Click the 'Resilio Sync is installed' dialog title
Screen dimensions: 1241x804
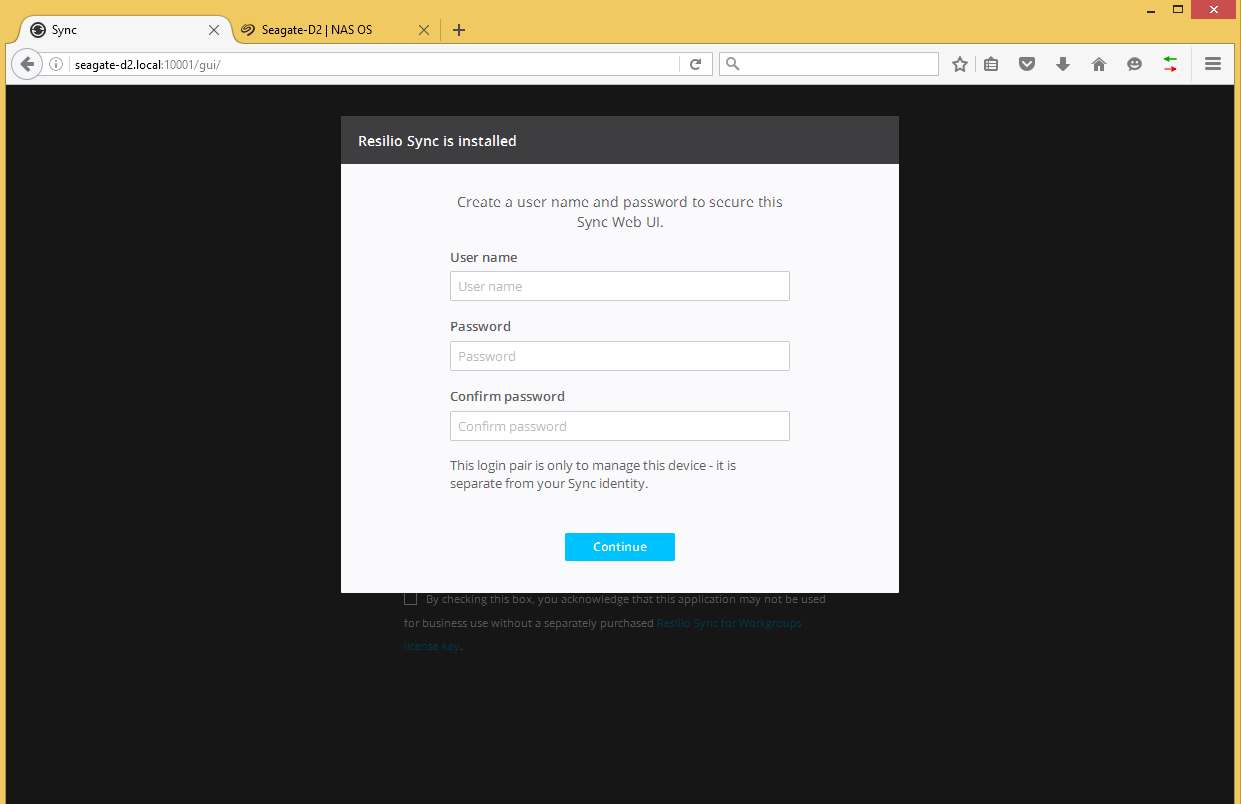[437, 141]
